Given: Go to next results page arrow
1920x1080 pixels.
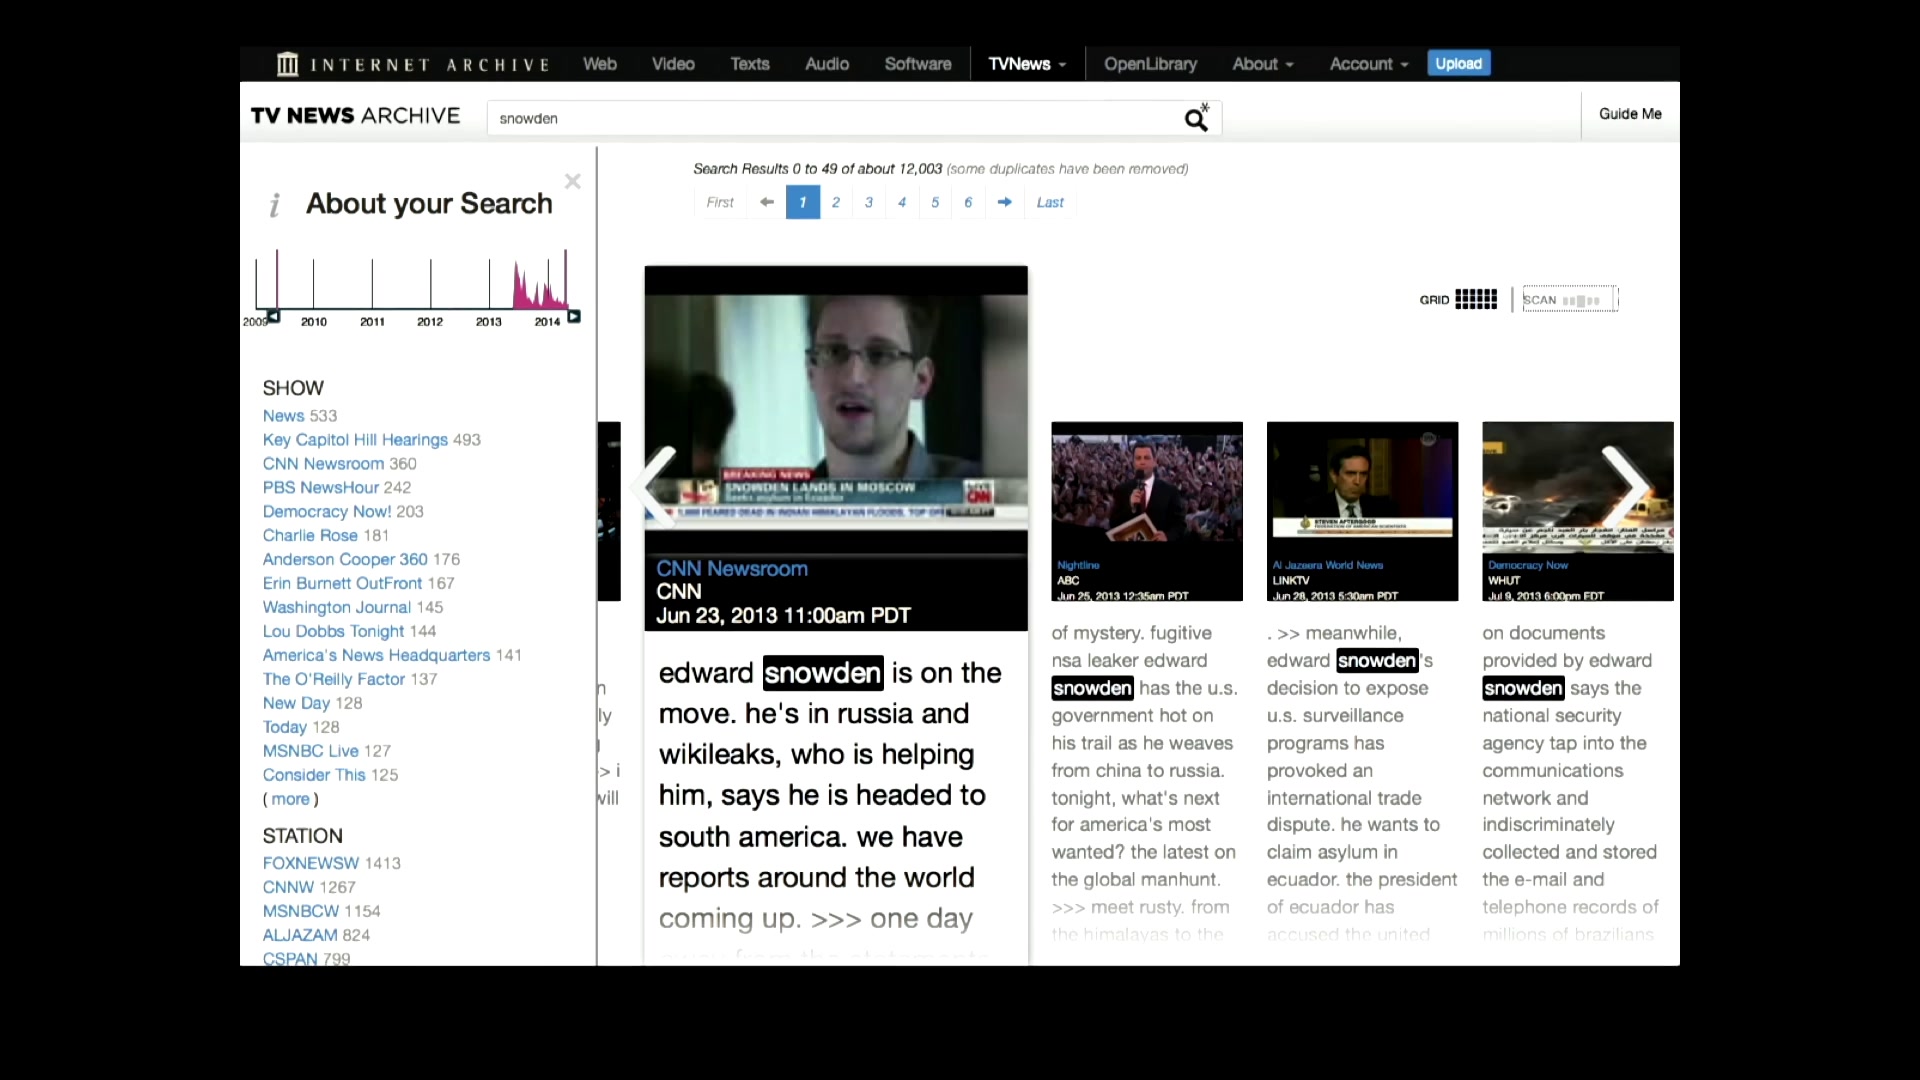Looking at the screenshot, I should [1004, 202].
